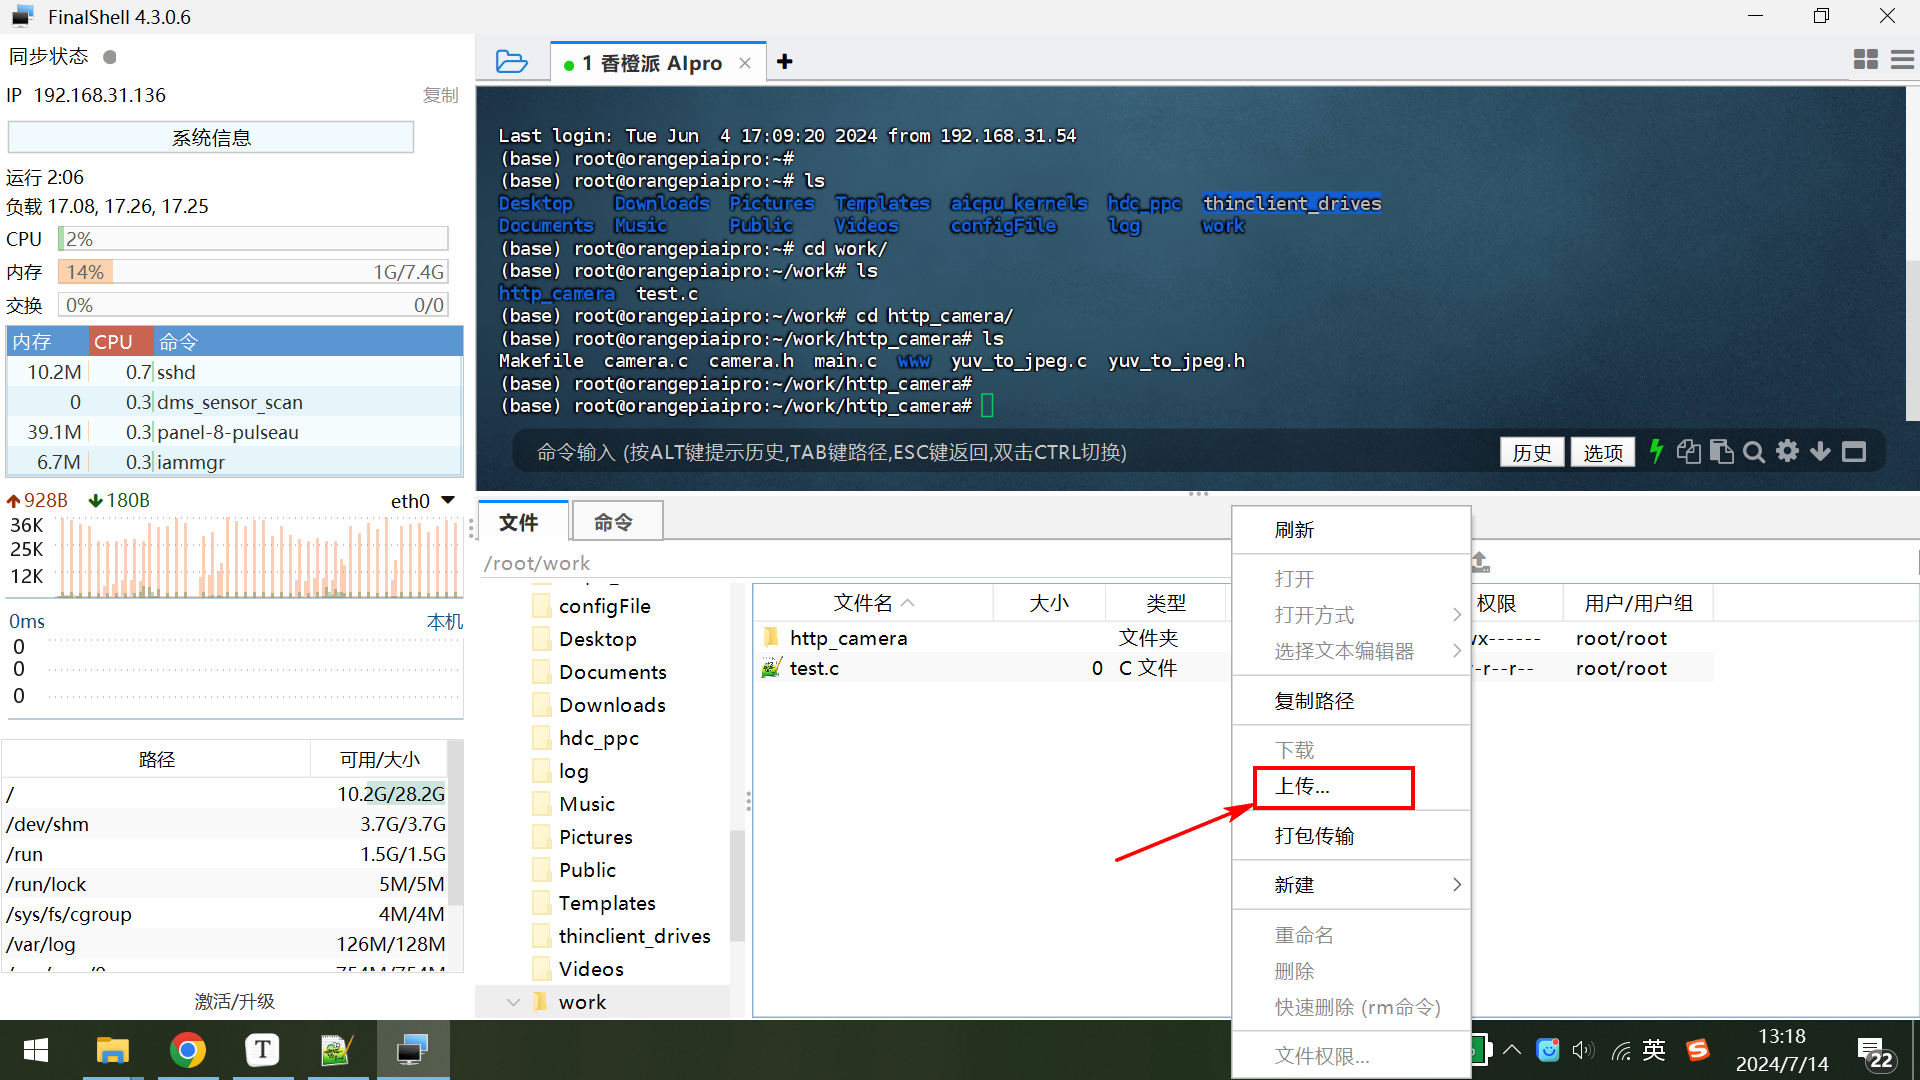The width and height of the screenshot is (1920, 1080).
Task: Open terminal search with magnifier icon
Action: (1754, 452)
